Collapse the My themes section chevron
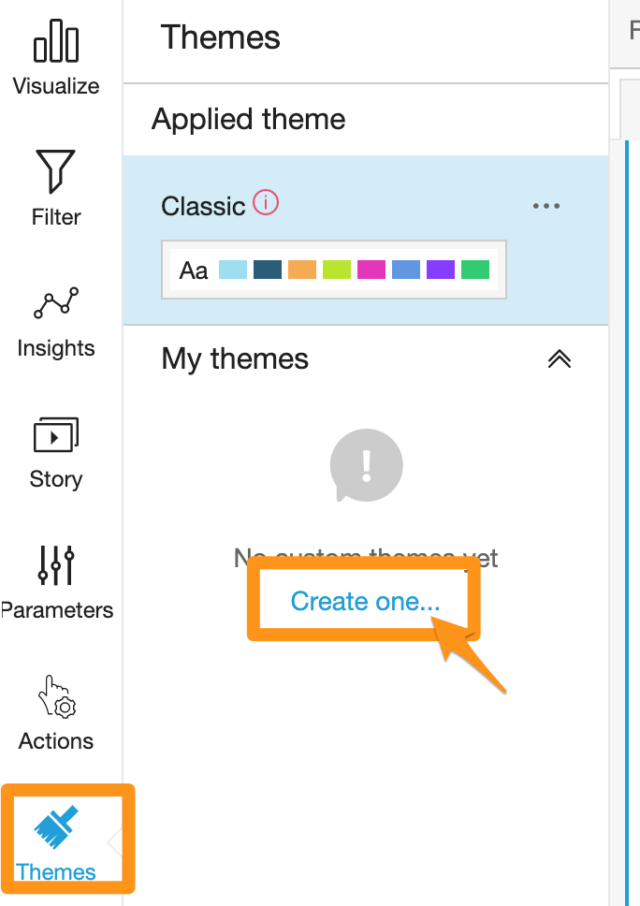The width and height of the screenshot is (640, 906). coord(559,359)
